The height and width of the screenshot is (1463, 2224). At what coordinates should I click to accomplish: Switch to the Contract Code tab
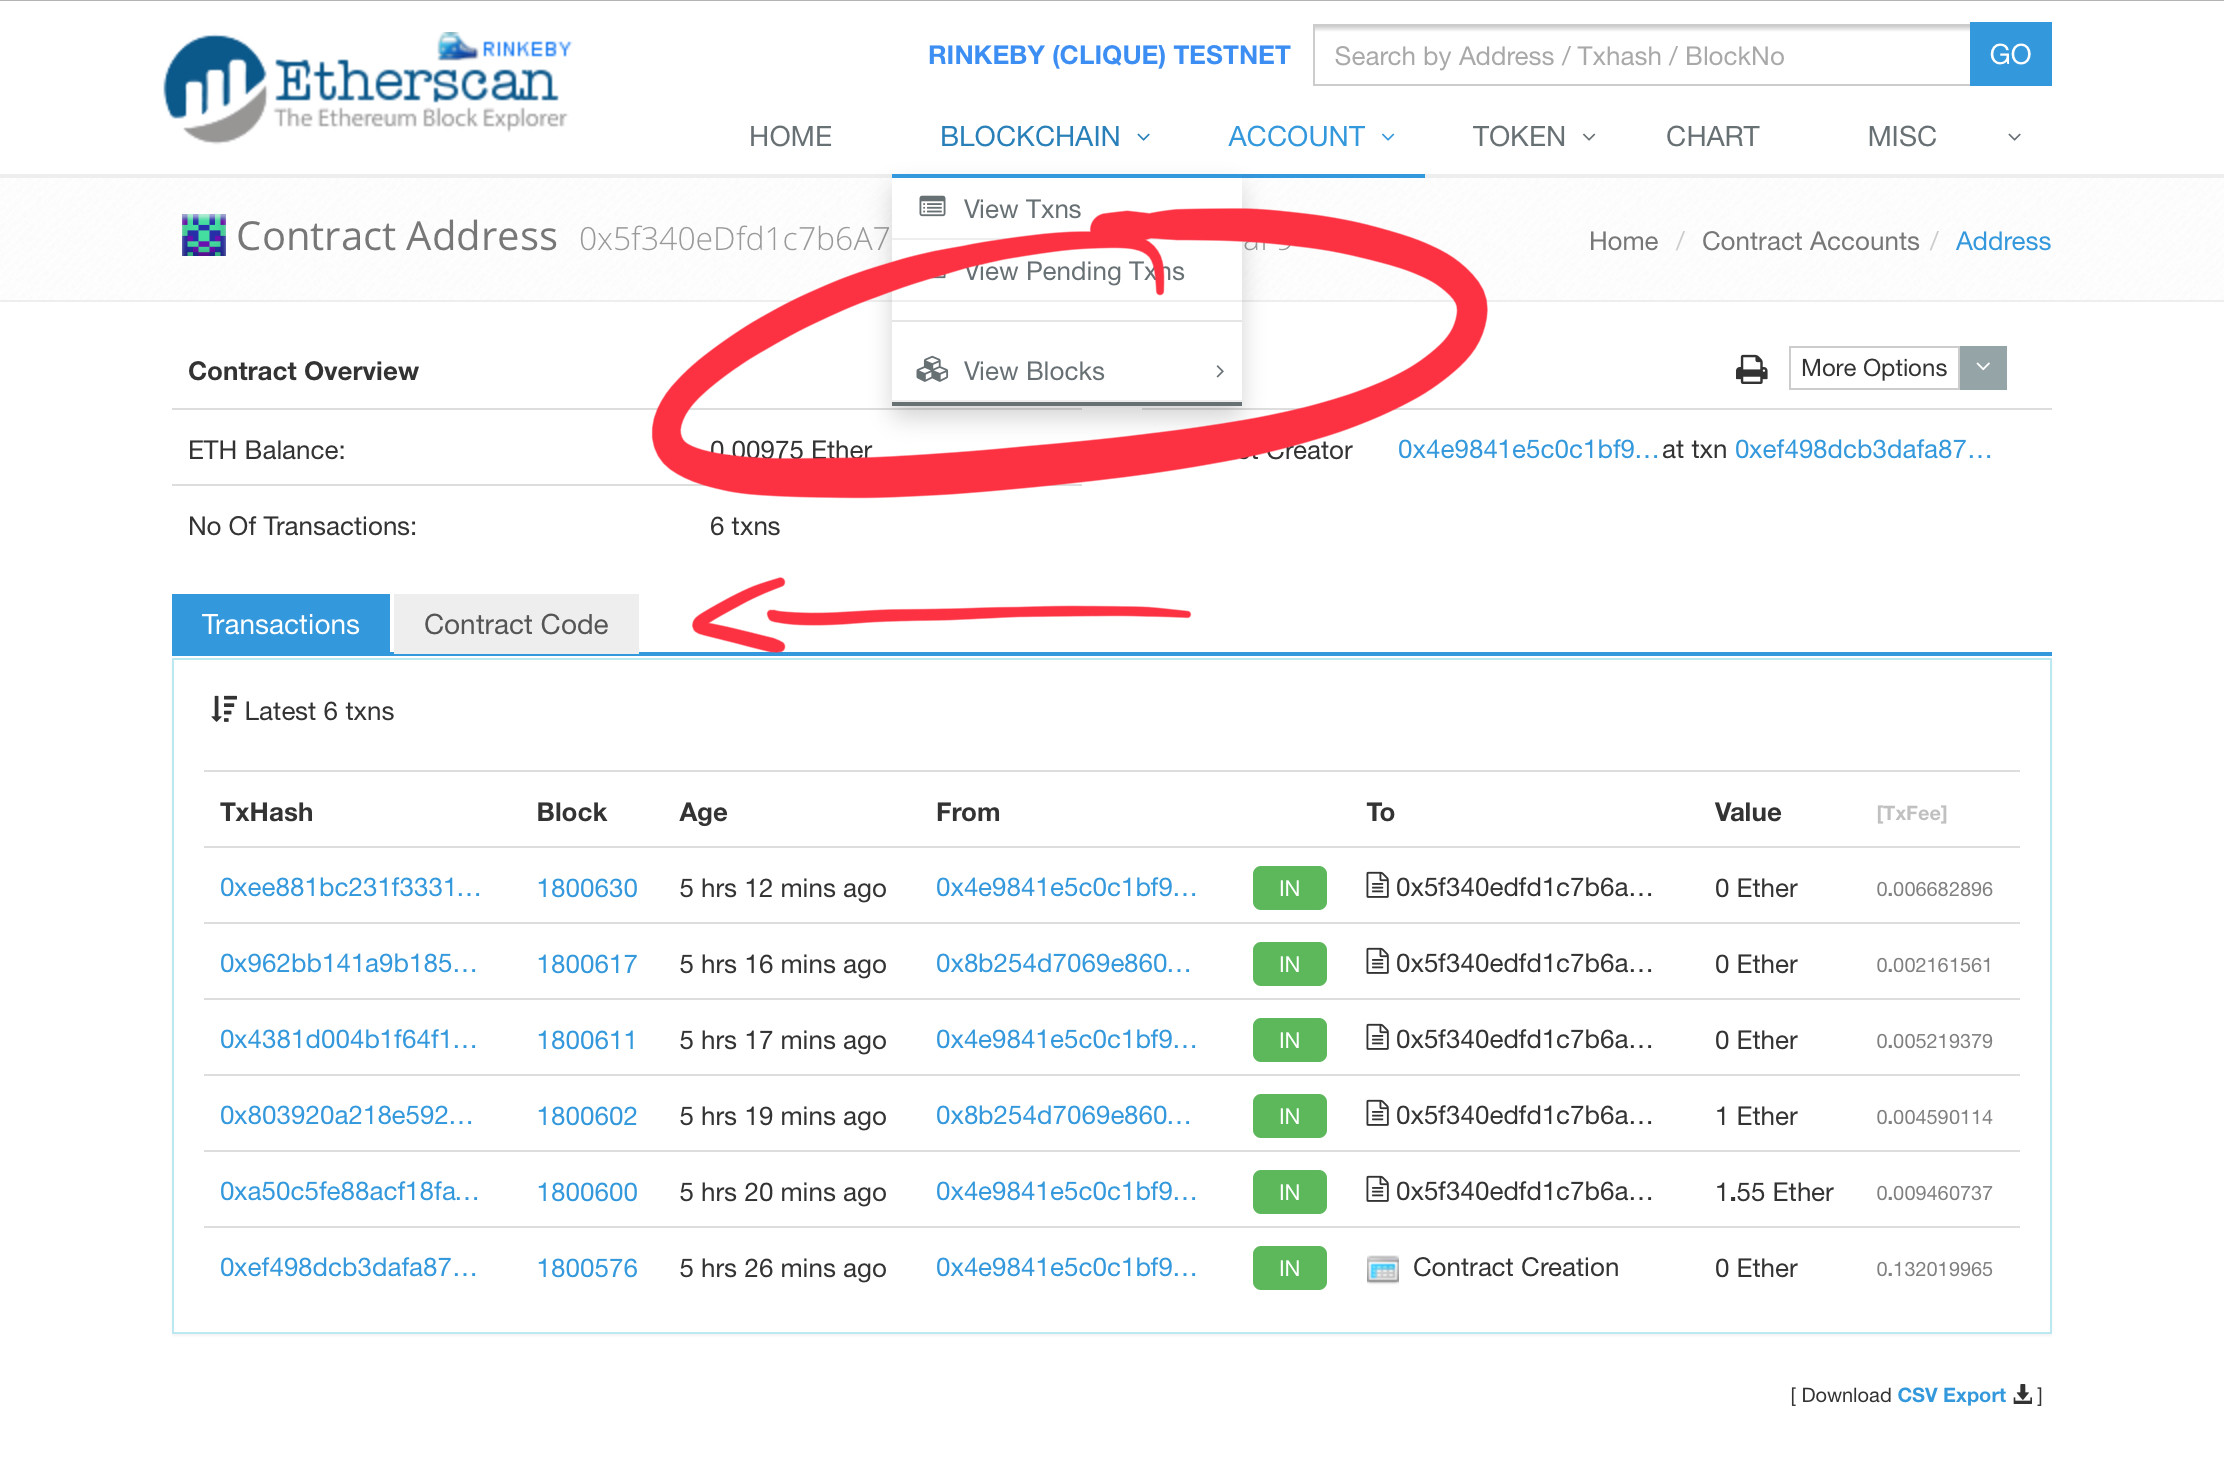(x=516, y=624)
